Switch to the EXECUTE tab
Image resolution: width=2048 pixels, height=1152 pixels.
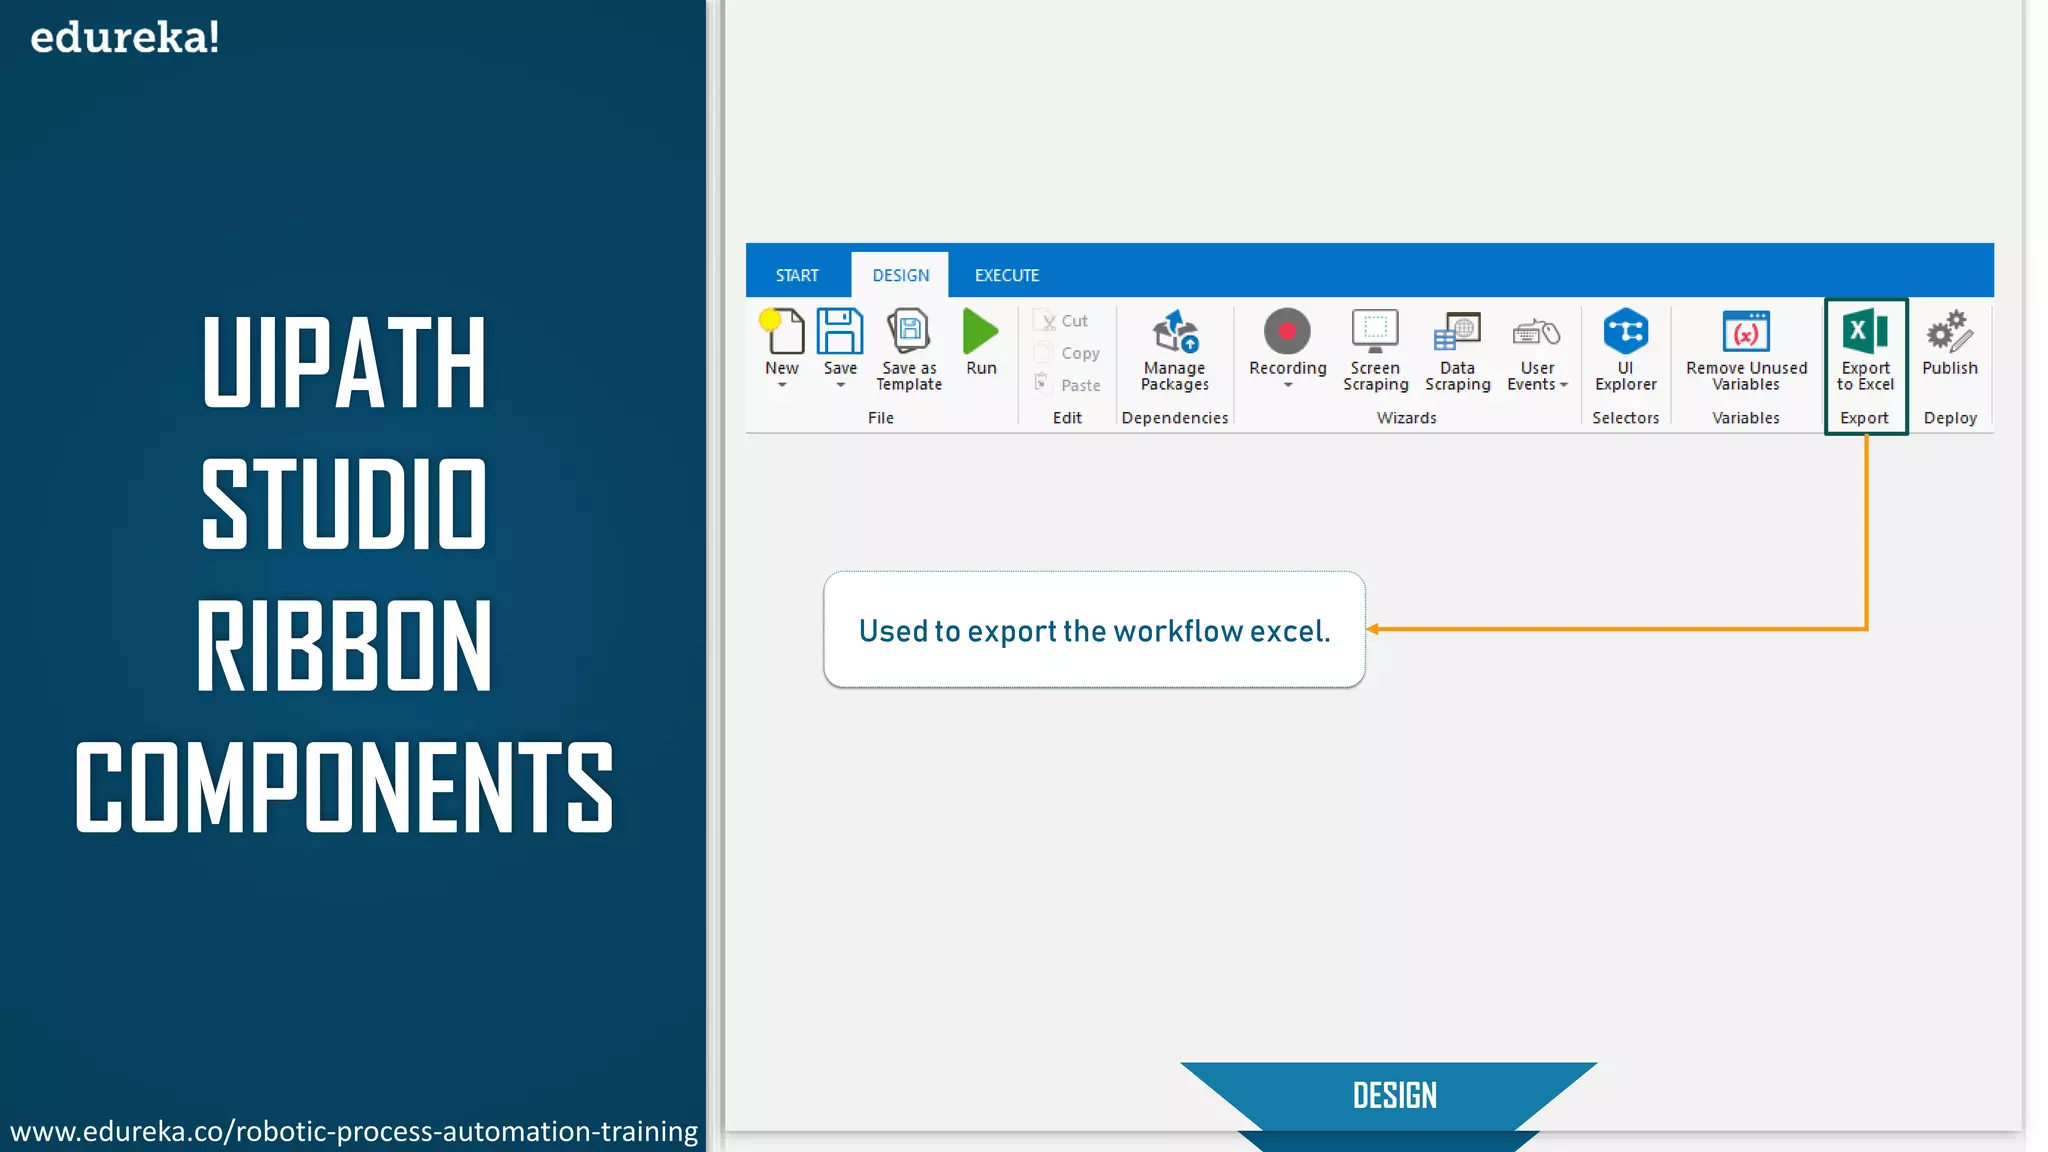tap(1007, 275)
